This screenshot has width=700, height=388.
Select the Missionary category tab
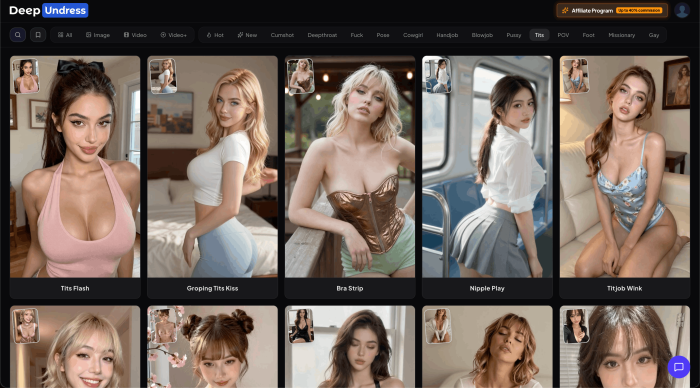[621, 35]
